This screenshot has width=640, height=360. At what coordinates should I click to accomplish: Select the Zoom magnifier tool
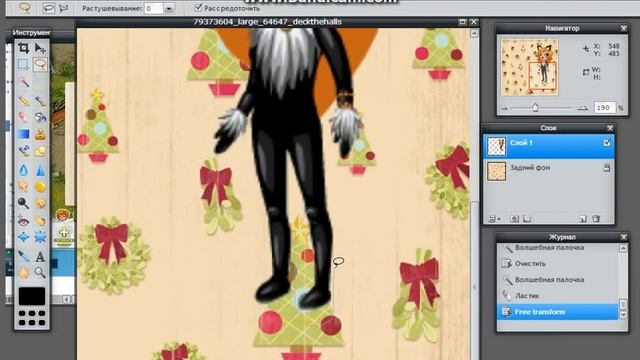click(x=40, y=272)
